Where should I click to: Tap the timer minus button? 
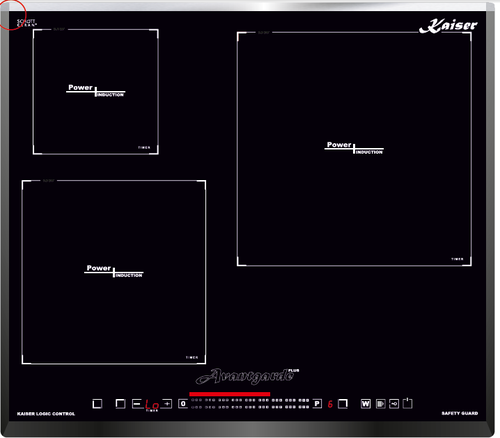137,404
